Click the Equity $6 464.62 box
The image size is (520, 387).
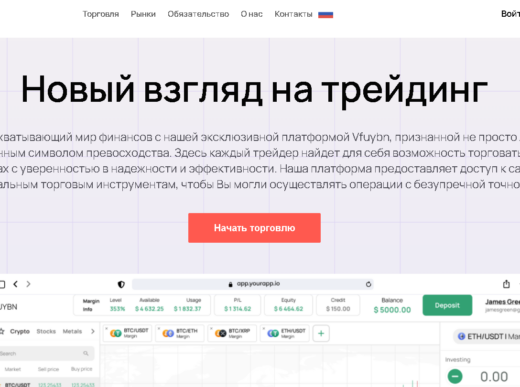[x=288, y=305]
